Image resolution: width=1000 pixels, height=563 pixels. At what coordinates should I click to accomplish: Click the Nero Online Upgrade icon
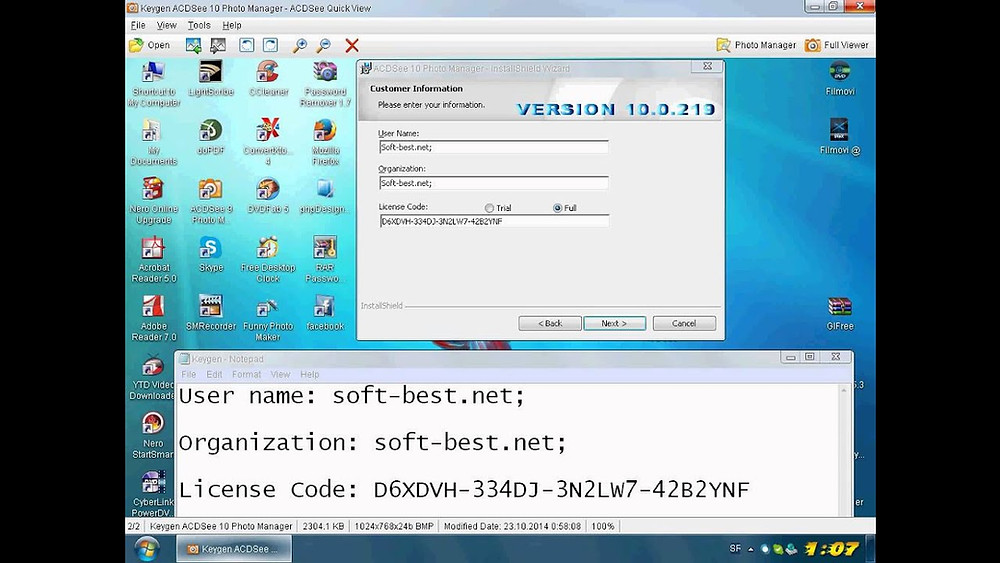pos(153,201)
